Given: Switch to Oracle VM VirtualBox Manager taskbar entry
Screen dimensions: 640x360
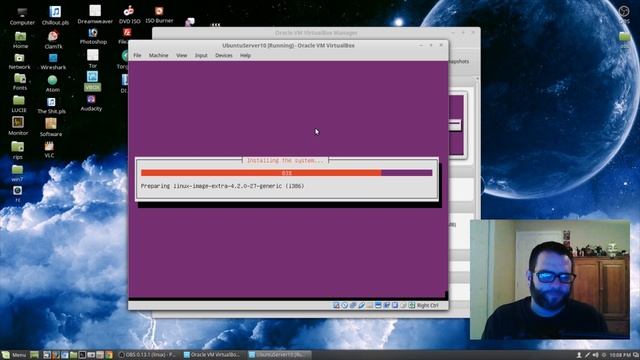Looking at the screenshot, I should pos(212,355).
